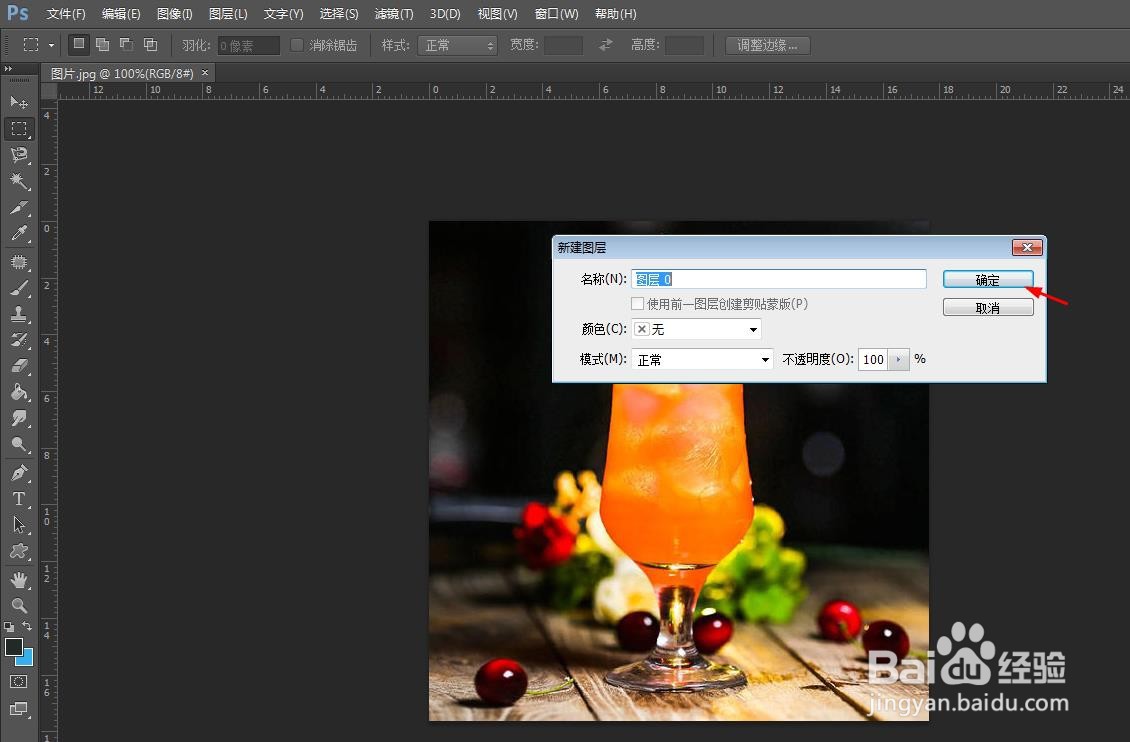Viewport: 1130px width, 742px height.
Task: Open the 样式 style dropdown
Action: click(458, 45)
